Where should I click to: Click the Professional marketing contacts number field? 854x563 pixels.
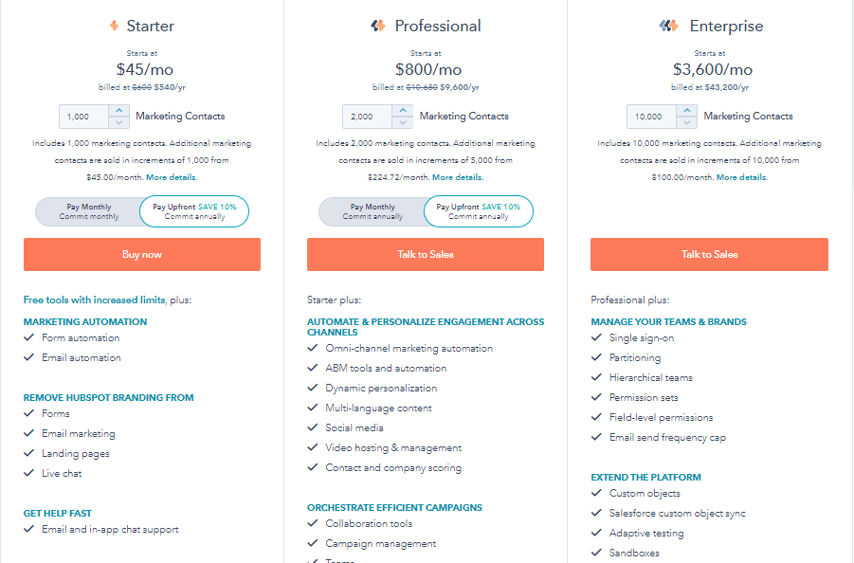367,117
